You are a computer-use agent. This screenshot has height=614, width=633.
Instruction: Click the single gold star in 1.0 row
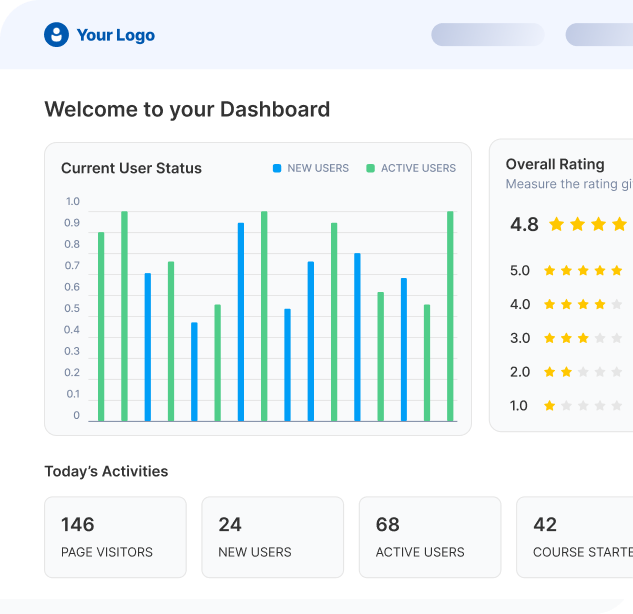point(549,406)
